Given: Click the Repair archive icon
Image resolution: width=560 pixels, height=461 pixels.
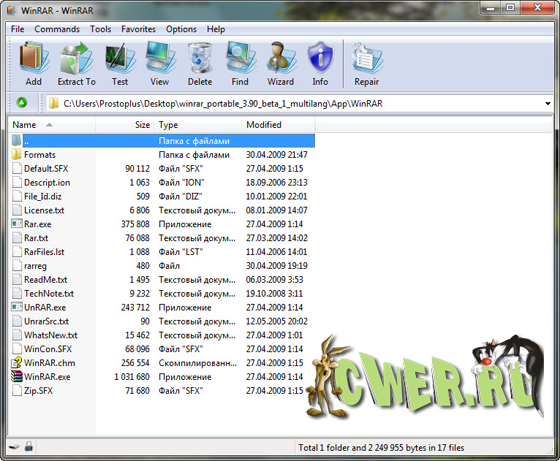Looking at the screenshot, I should (x=366, y=64).
